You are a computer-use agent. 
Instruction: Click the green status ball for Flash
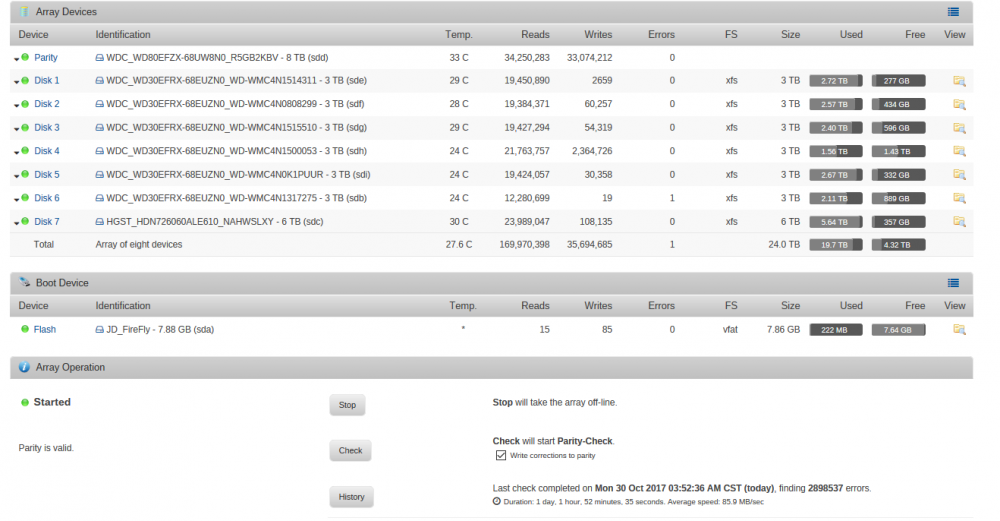(25, 329)
